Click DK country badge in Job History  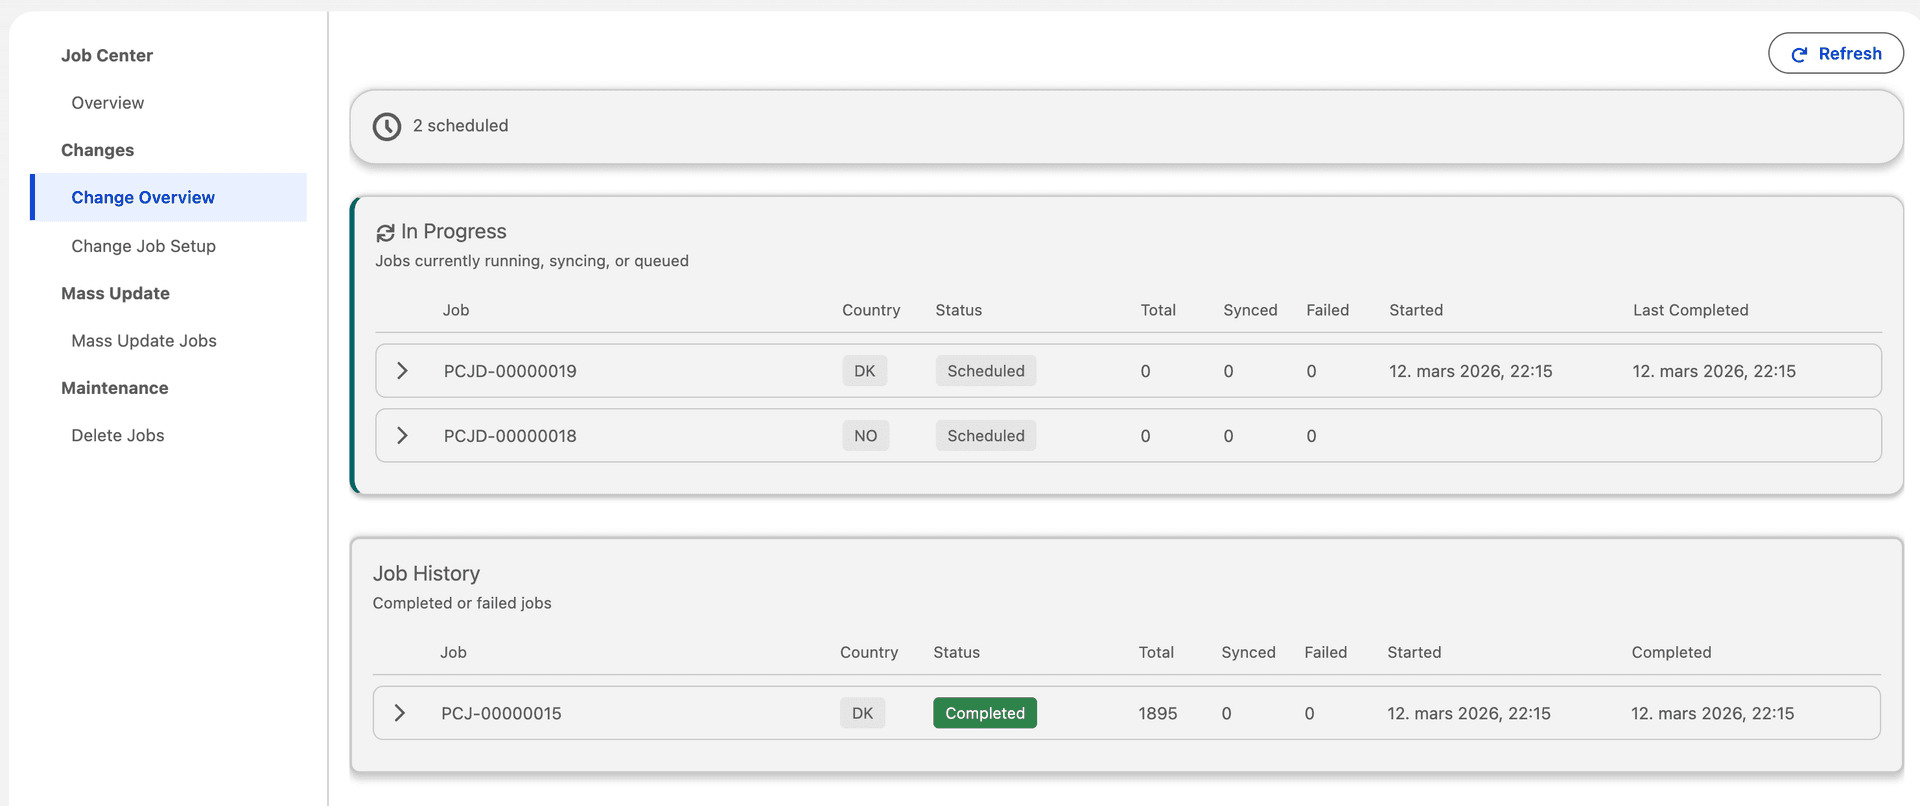tap(862, 713)
